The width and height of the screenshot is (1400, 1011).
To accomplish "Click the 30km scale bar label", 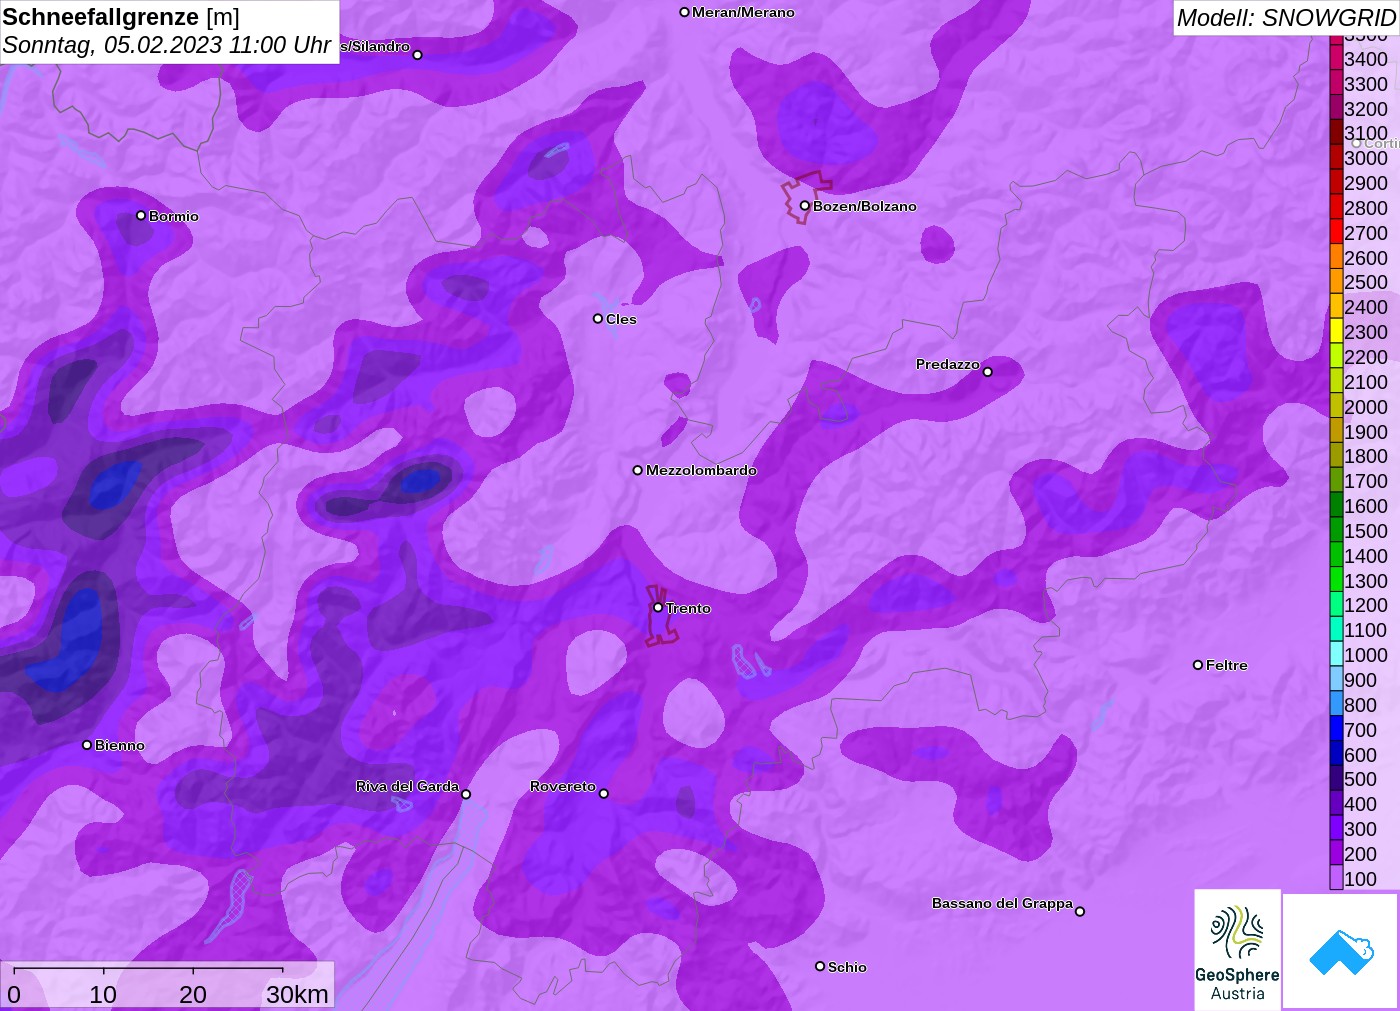I will click(297, 994).
